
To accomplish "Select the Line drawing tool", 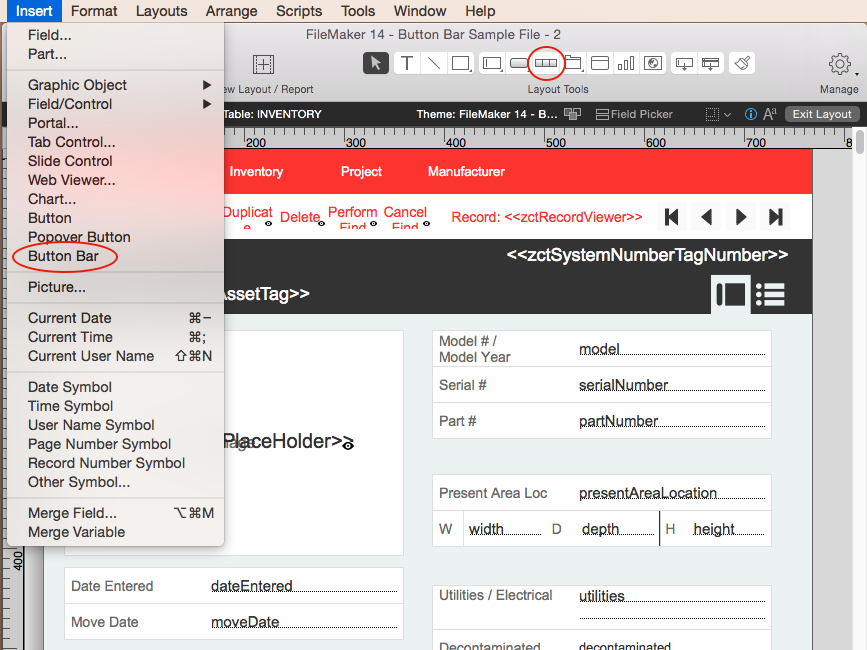I will click(x=433, y=63).
